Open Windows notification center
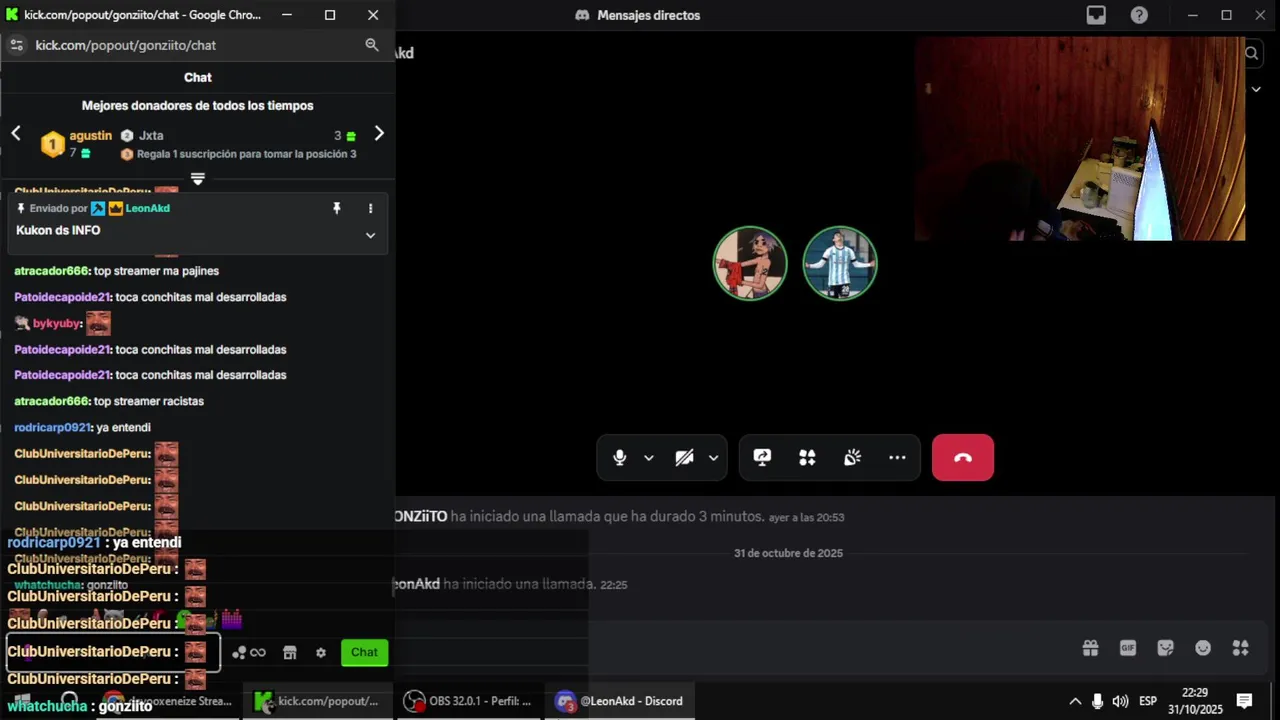 pyautogui.click(x=1245, y=701)
